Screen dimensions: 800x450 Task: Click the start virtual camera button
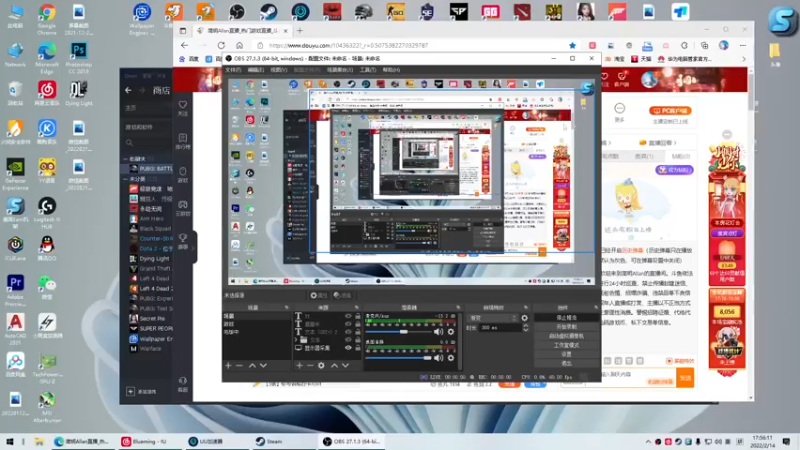(566, 336)
